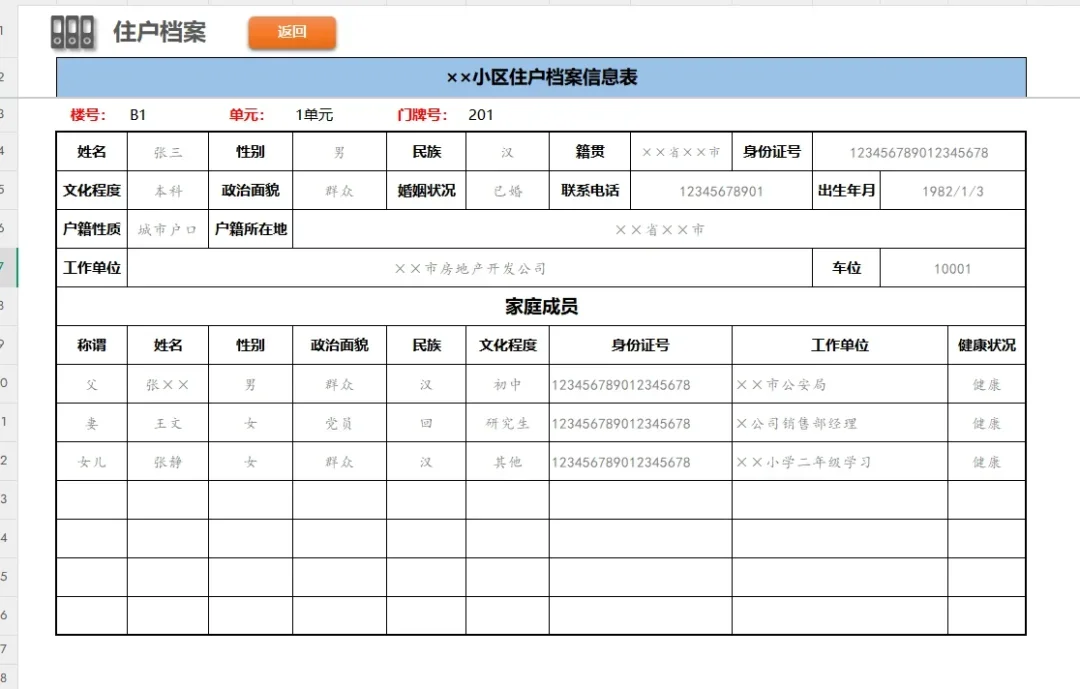
Task: Click the work unit ×公司销售部经理
Action: 840,423
